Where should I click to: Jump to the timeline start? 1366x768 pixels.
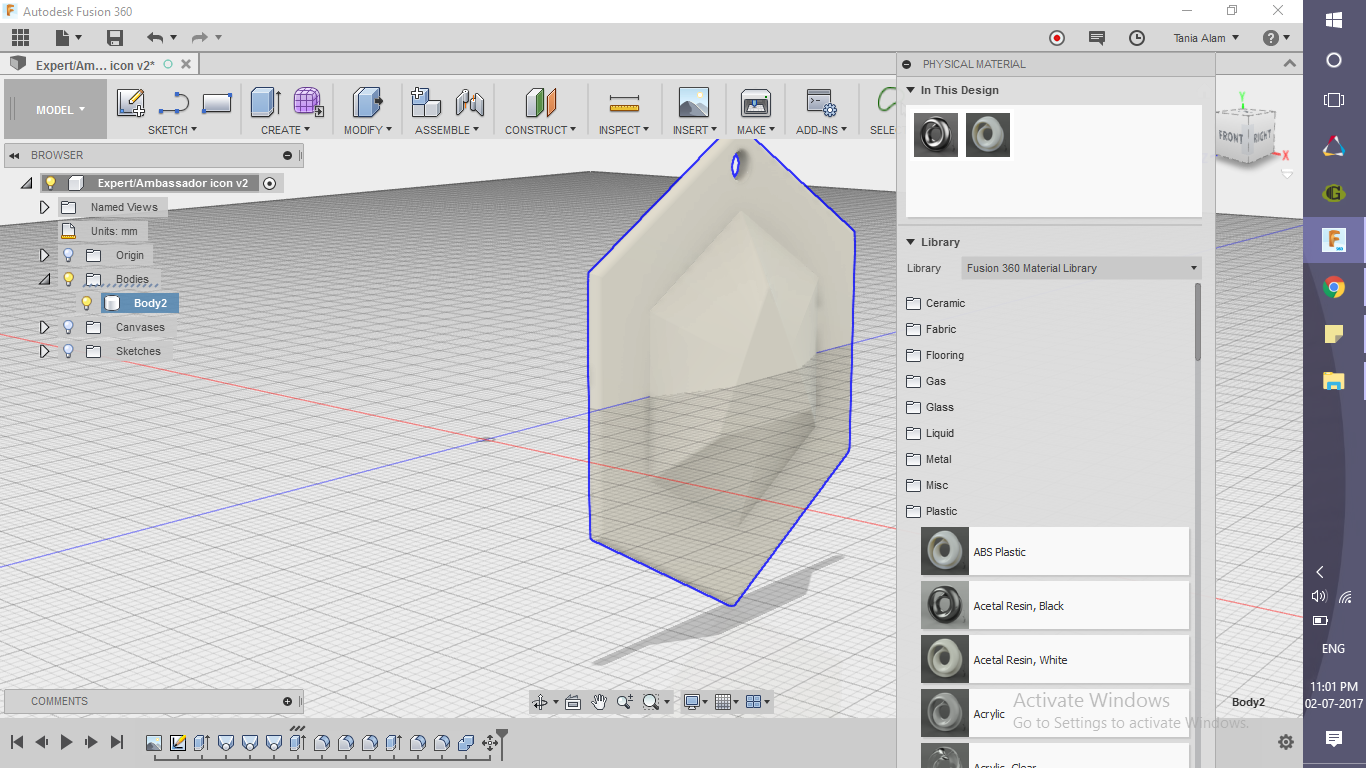click(17, 742)
